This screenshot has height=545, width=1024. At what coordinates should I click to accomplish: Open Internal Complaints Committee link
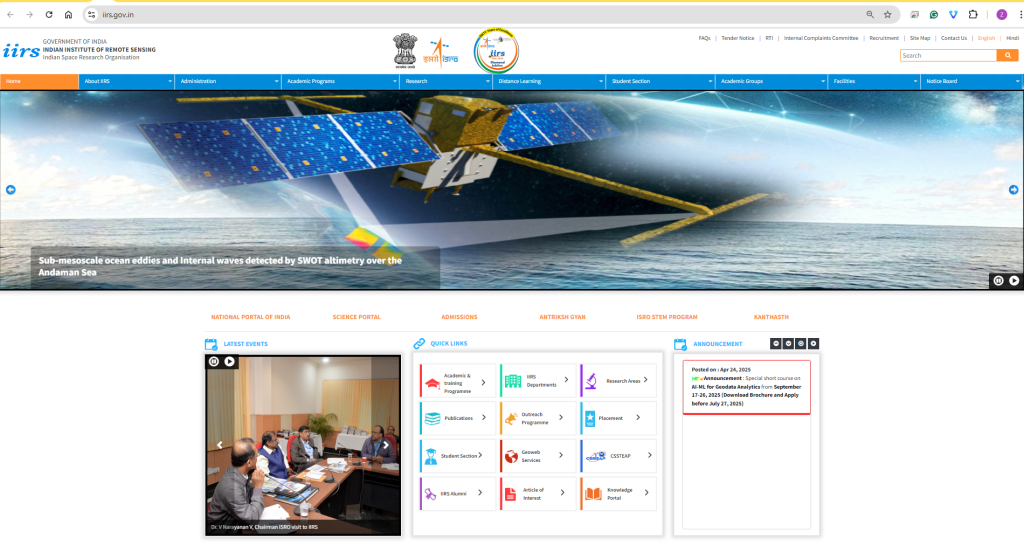point(821,39)
